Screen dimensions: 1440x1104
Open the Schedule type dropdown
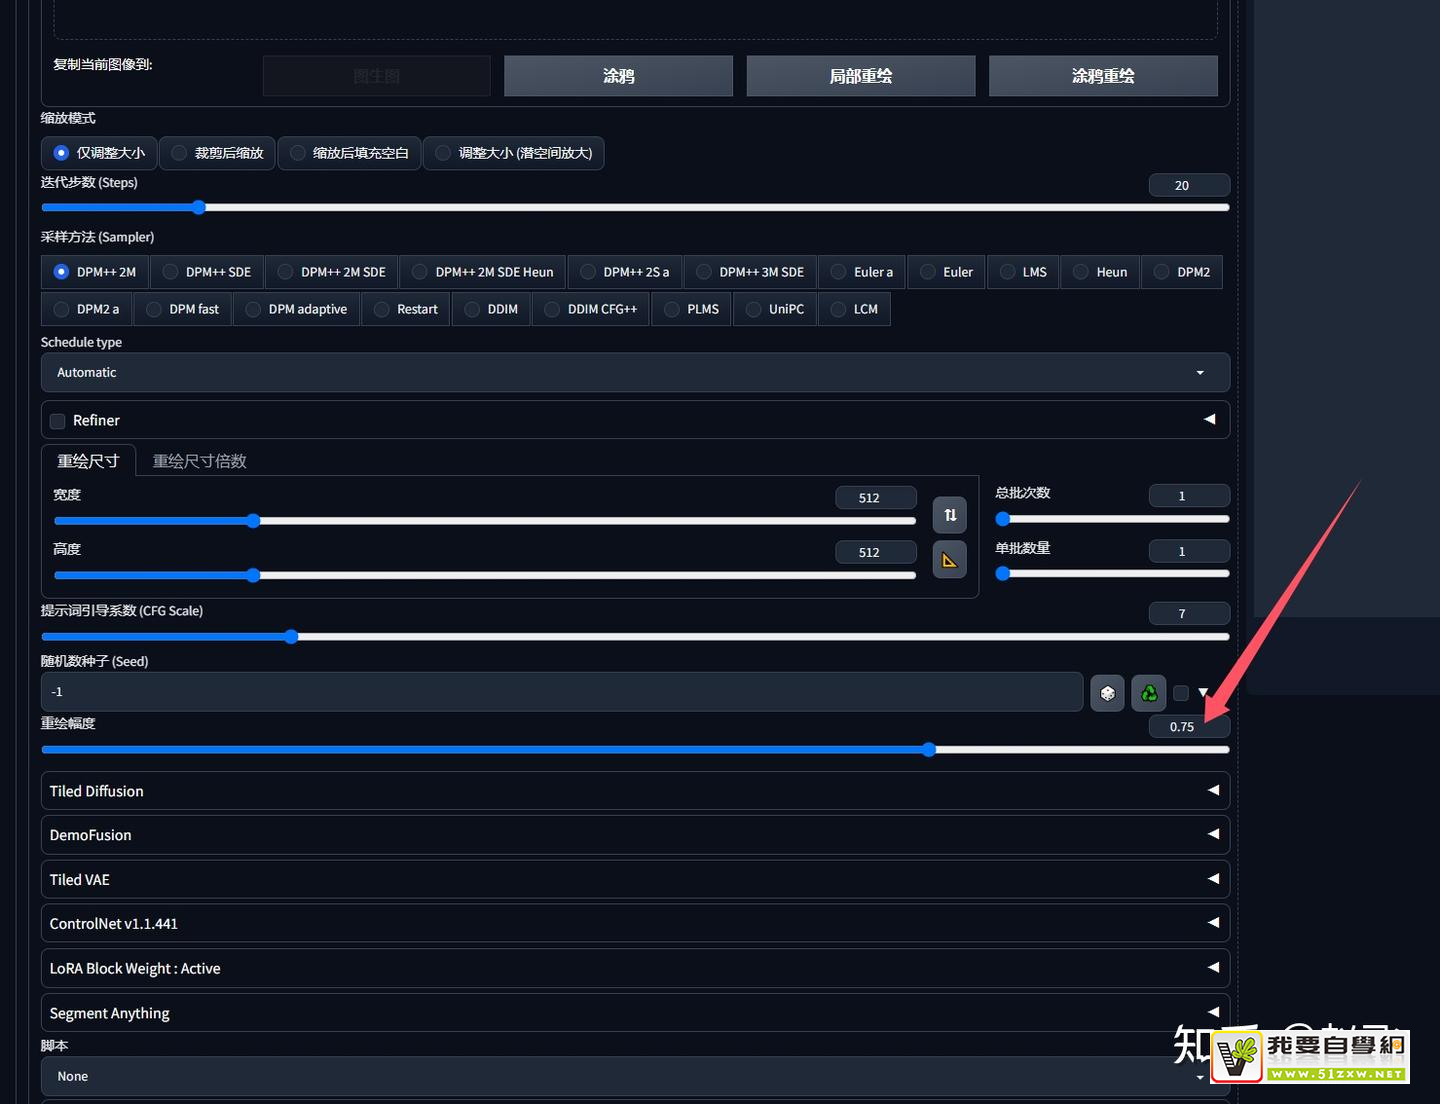tap(635, 372)
